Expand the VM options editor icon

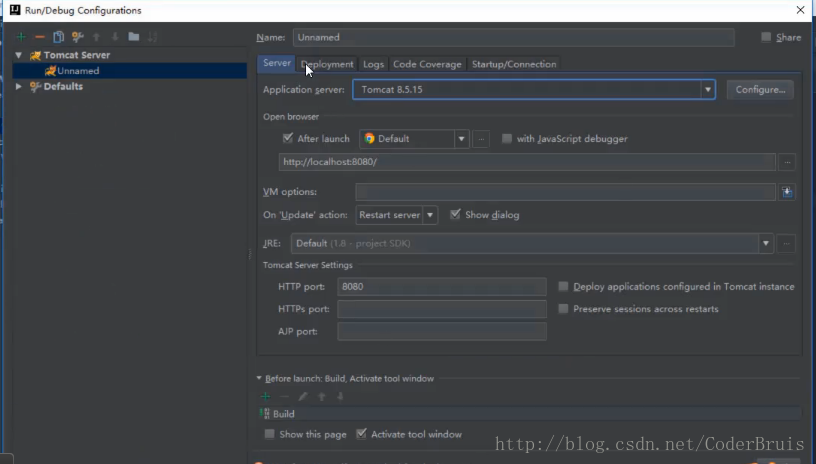coord(787,192)
